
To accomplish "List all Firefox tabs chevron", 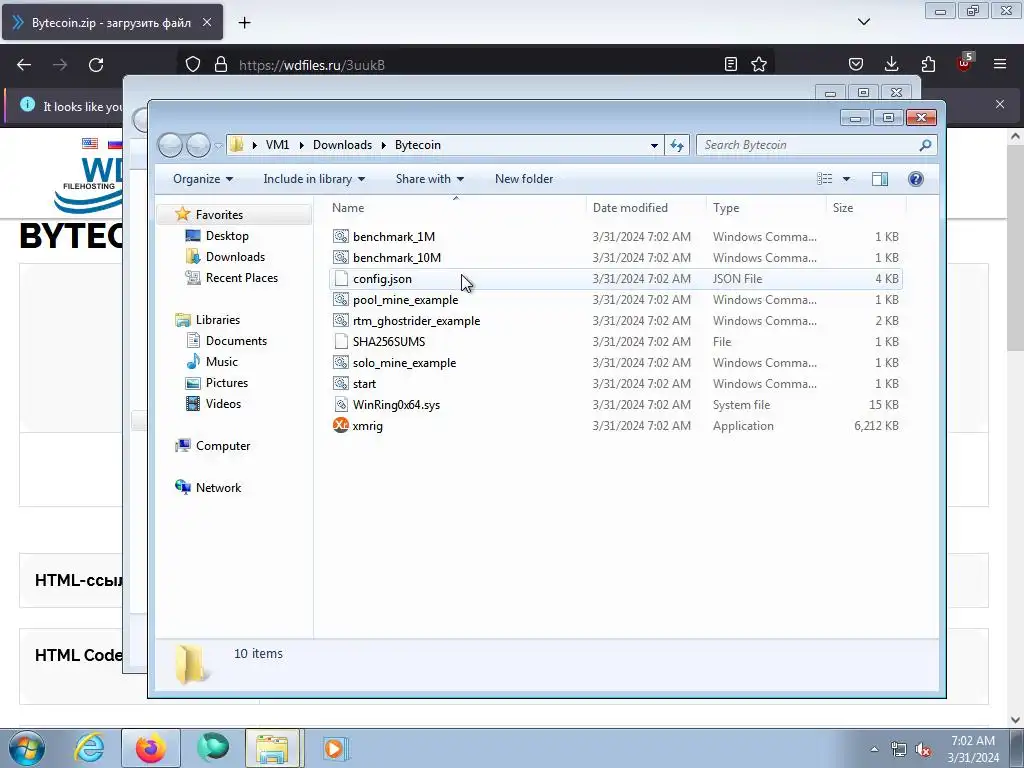I will point(864,22).
